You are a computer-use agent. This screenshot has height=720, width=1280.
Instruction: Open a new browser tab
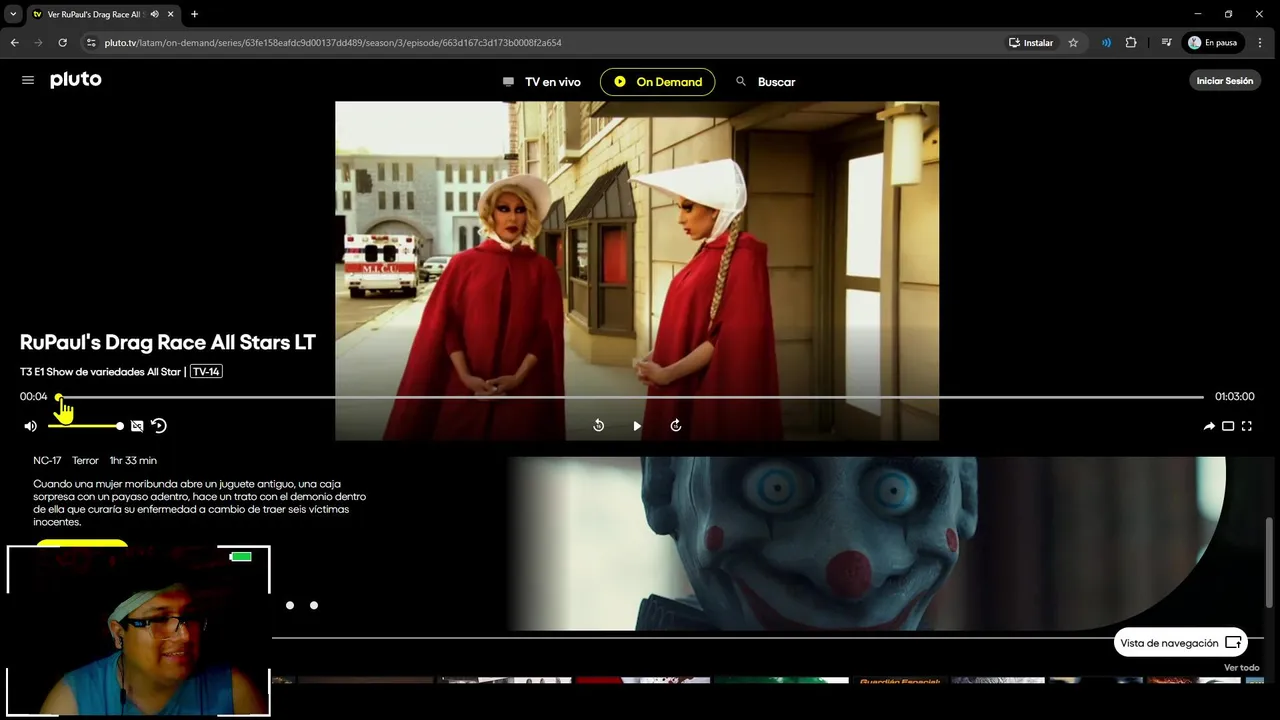pyautogui.click(x=194, y=14)
